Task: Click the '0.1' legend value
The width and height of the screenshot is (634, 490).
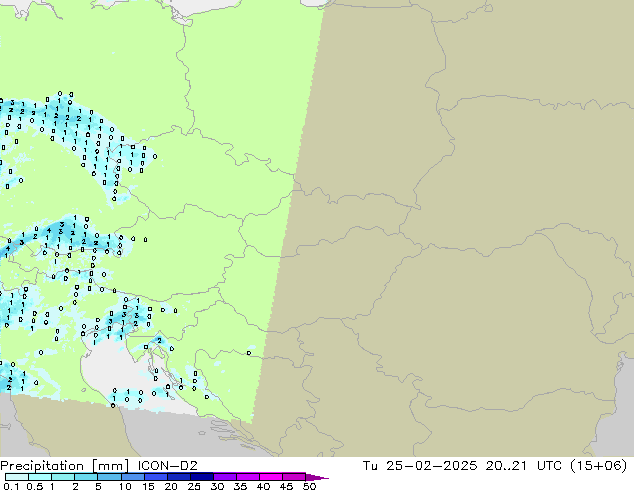Action: (x=11, y=486)
